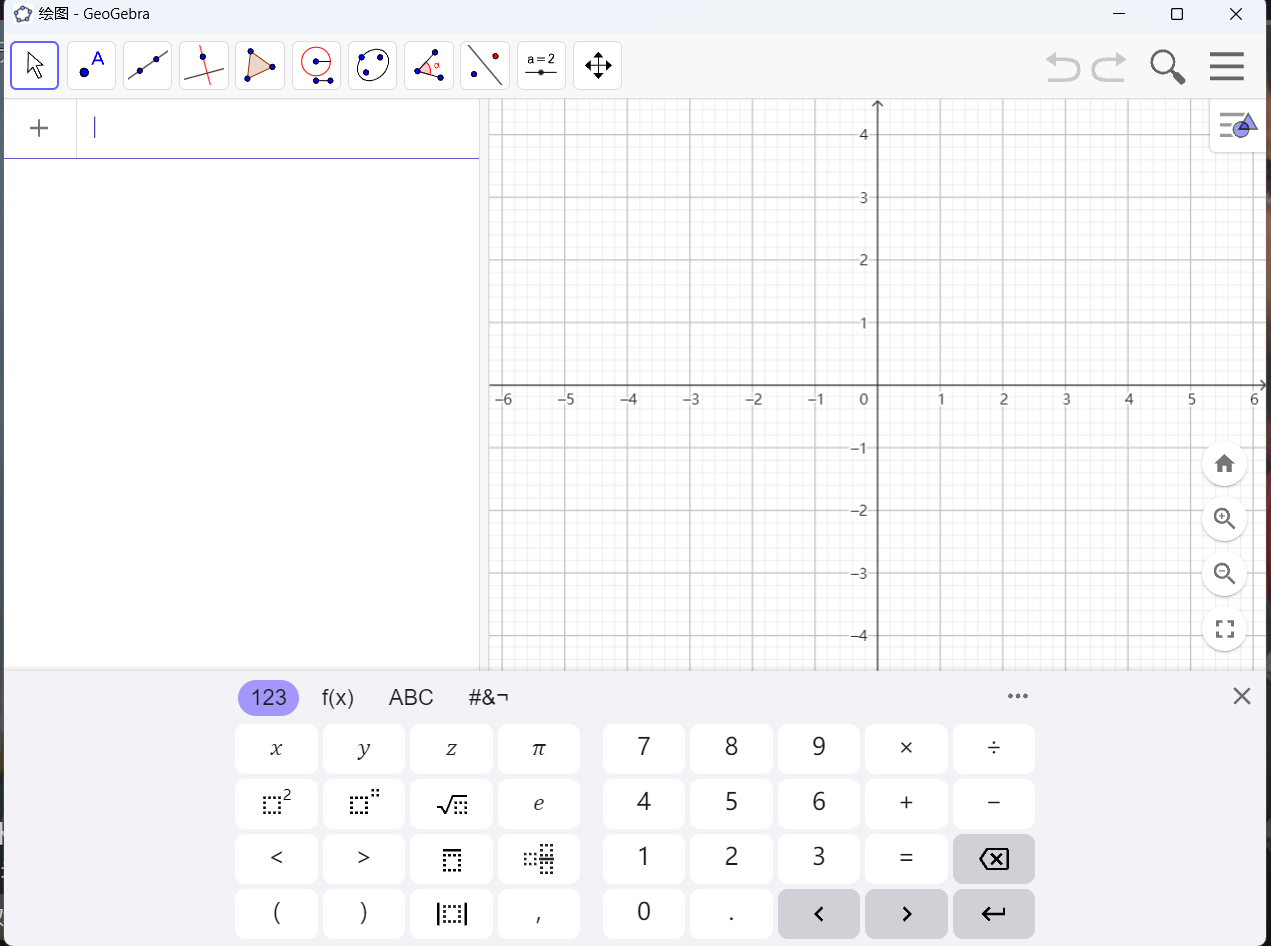Tap the division ÷ key

[x=994, y=749]
